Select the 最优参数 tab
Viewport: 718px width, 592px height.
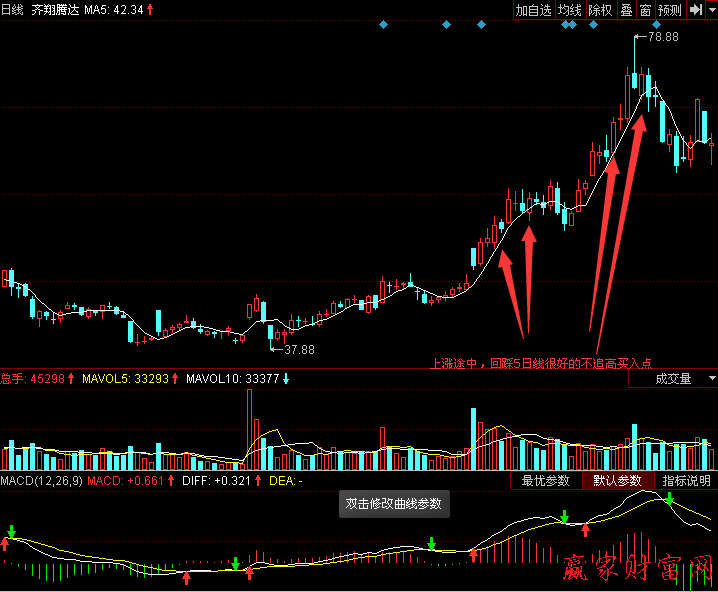tap(546, 480)
